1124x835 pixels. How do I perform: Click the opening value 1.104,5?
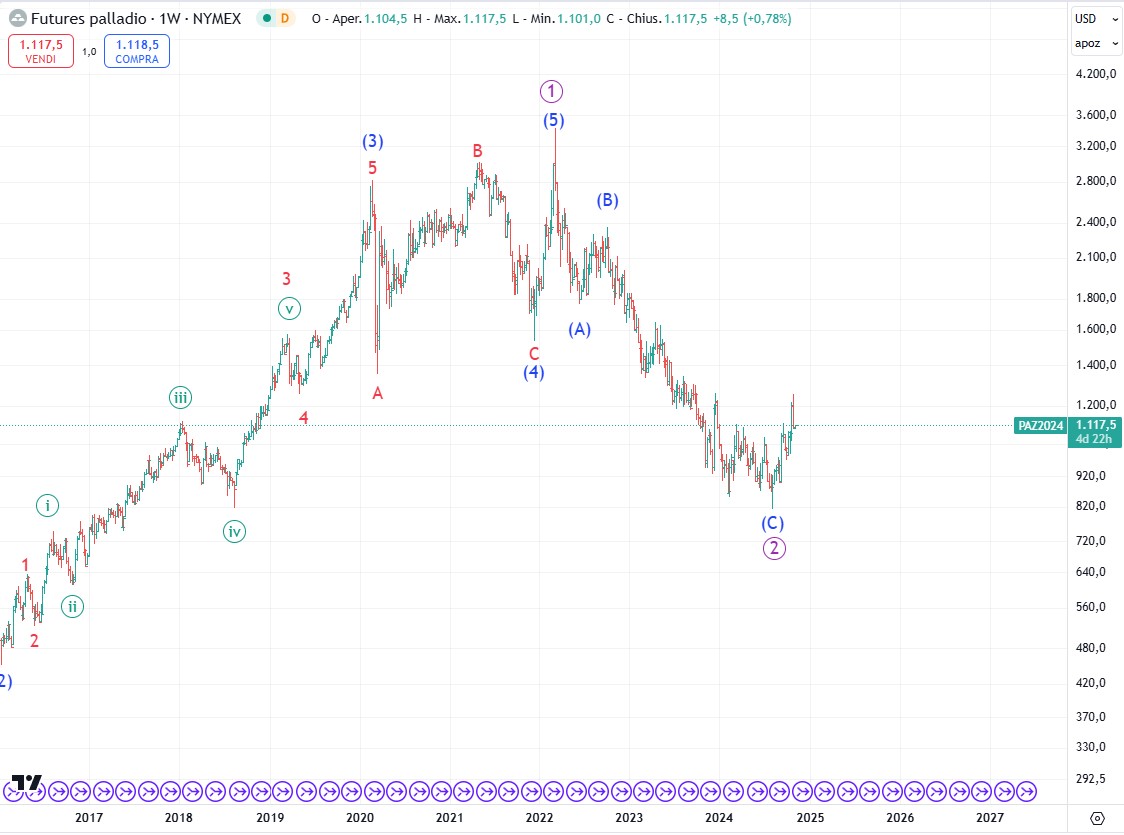[x=386, y=19]
